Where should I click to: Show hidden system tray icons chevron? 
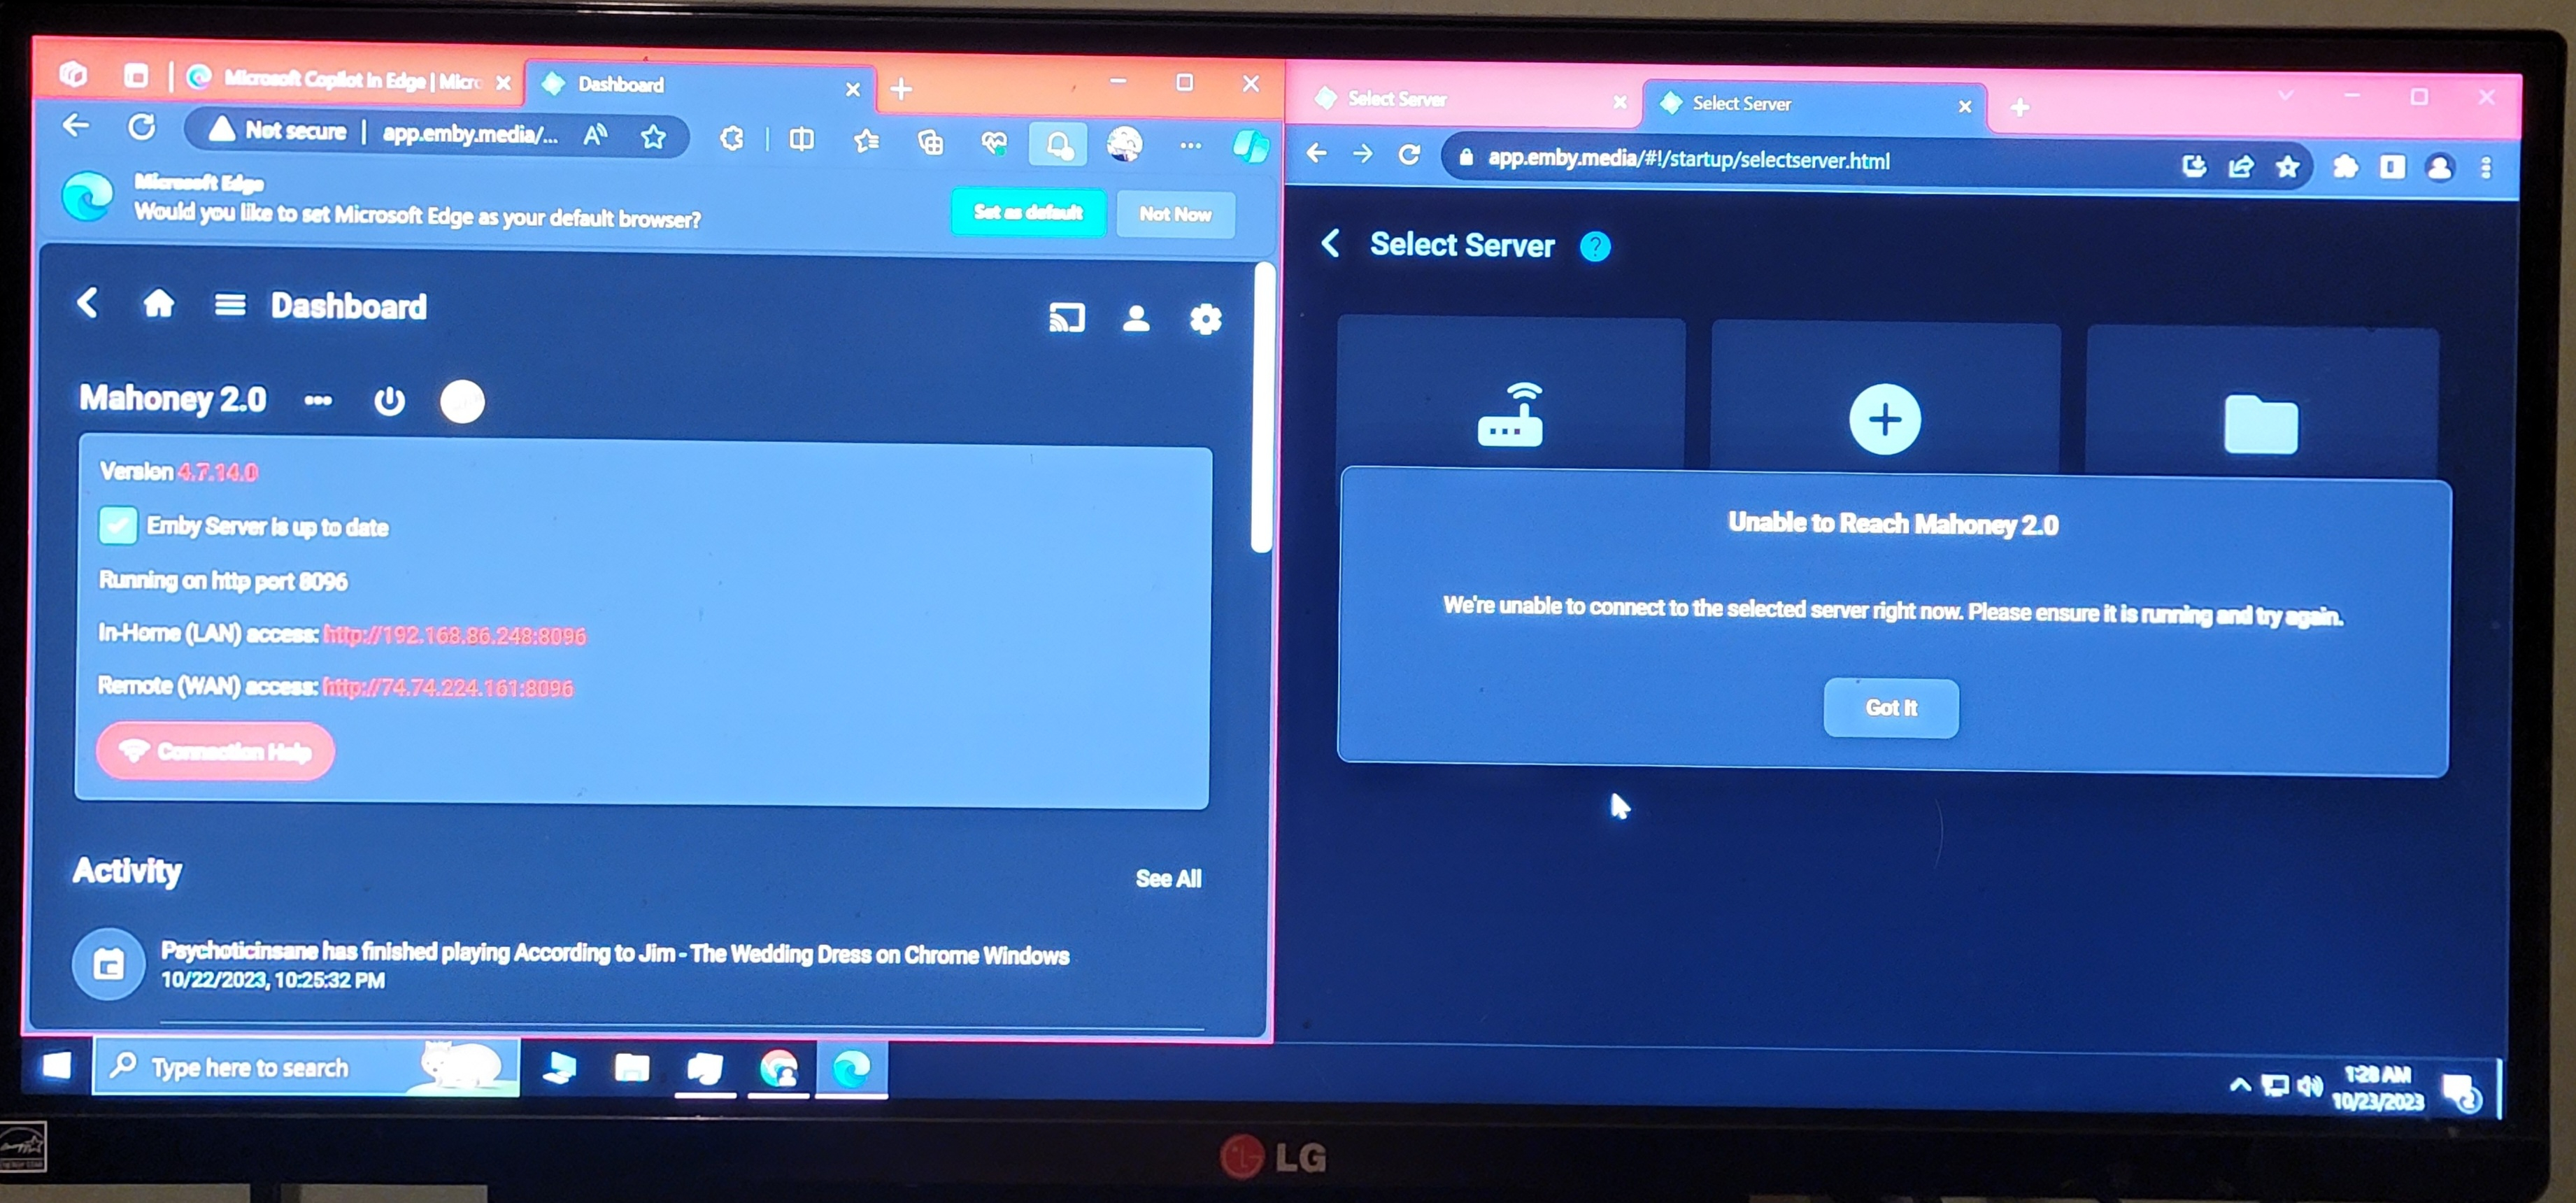(2240, 1086)
